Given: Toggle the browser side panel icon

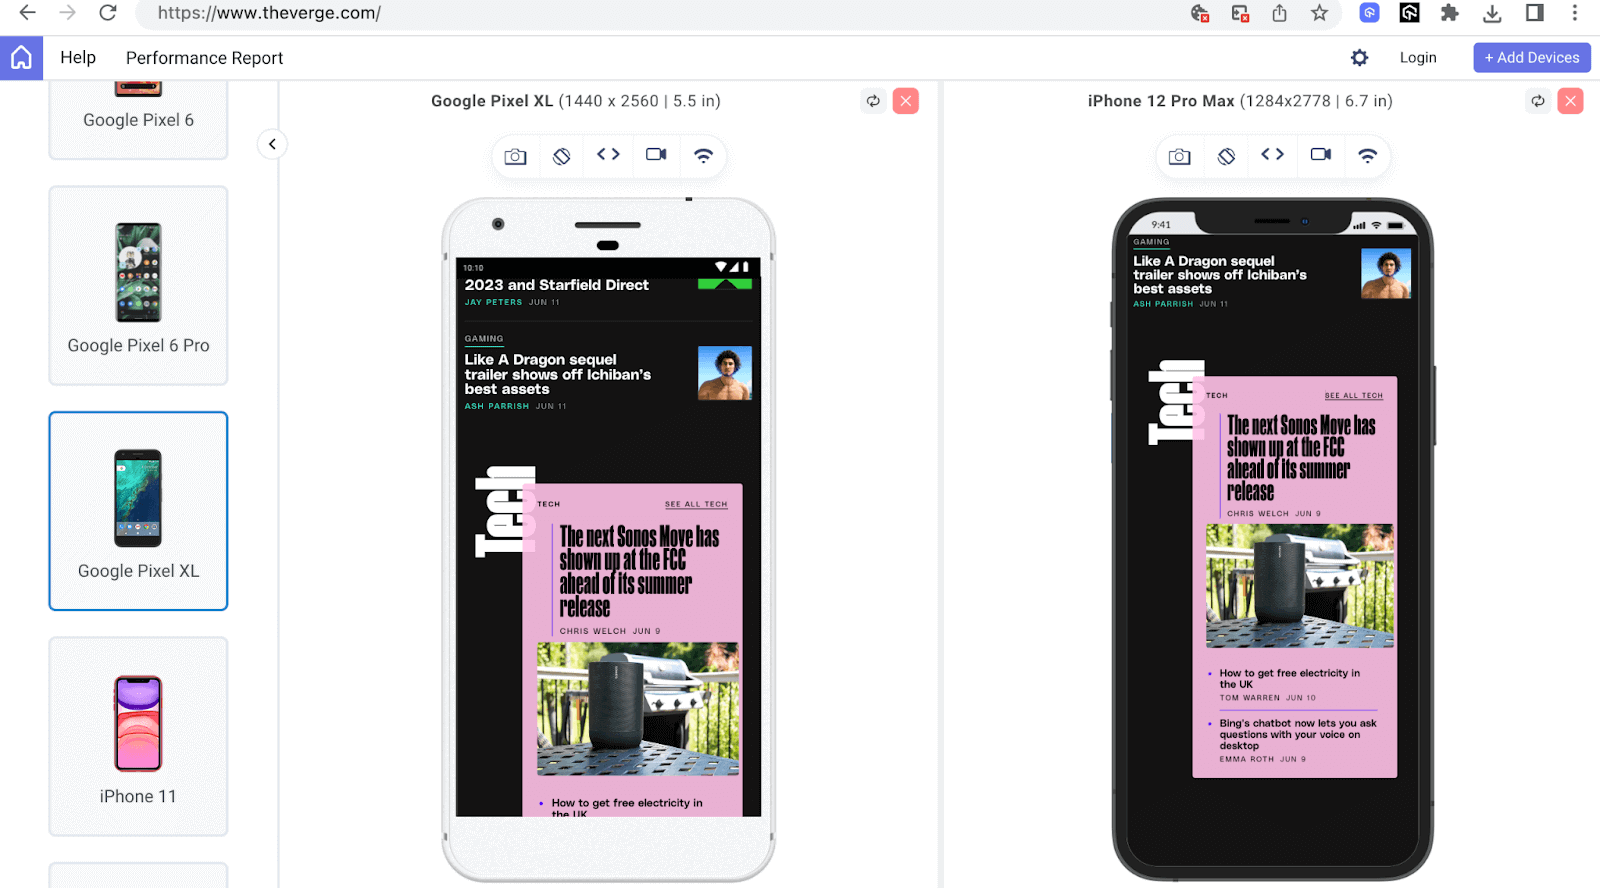Looking at the screenshot, I should tap(1535, 13).
